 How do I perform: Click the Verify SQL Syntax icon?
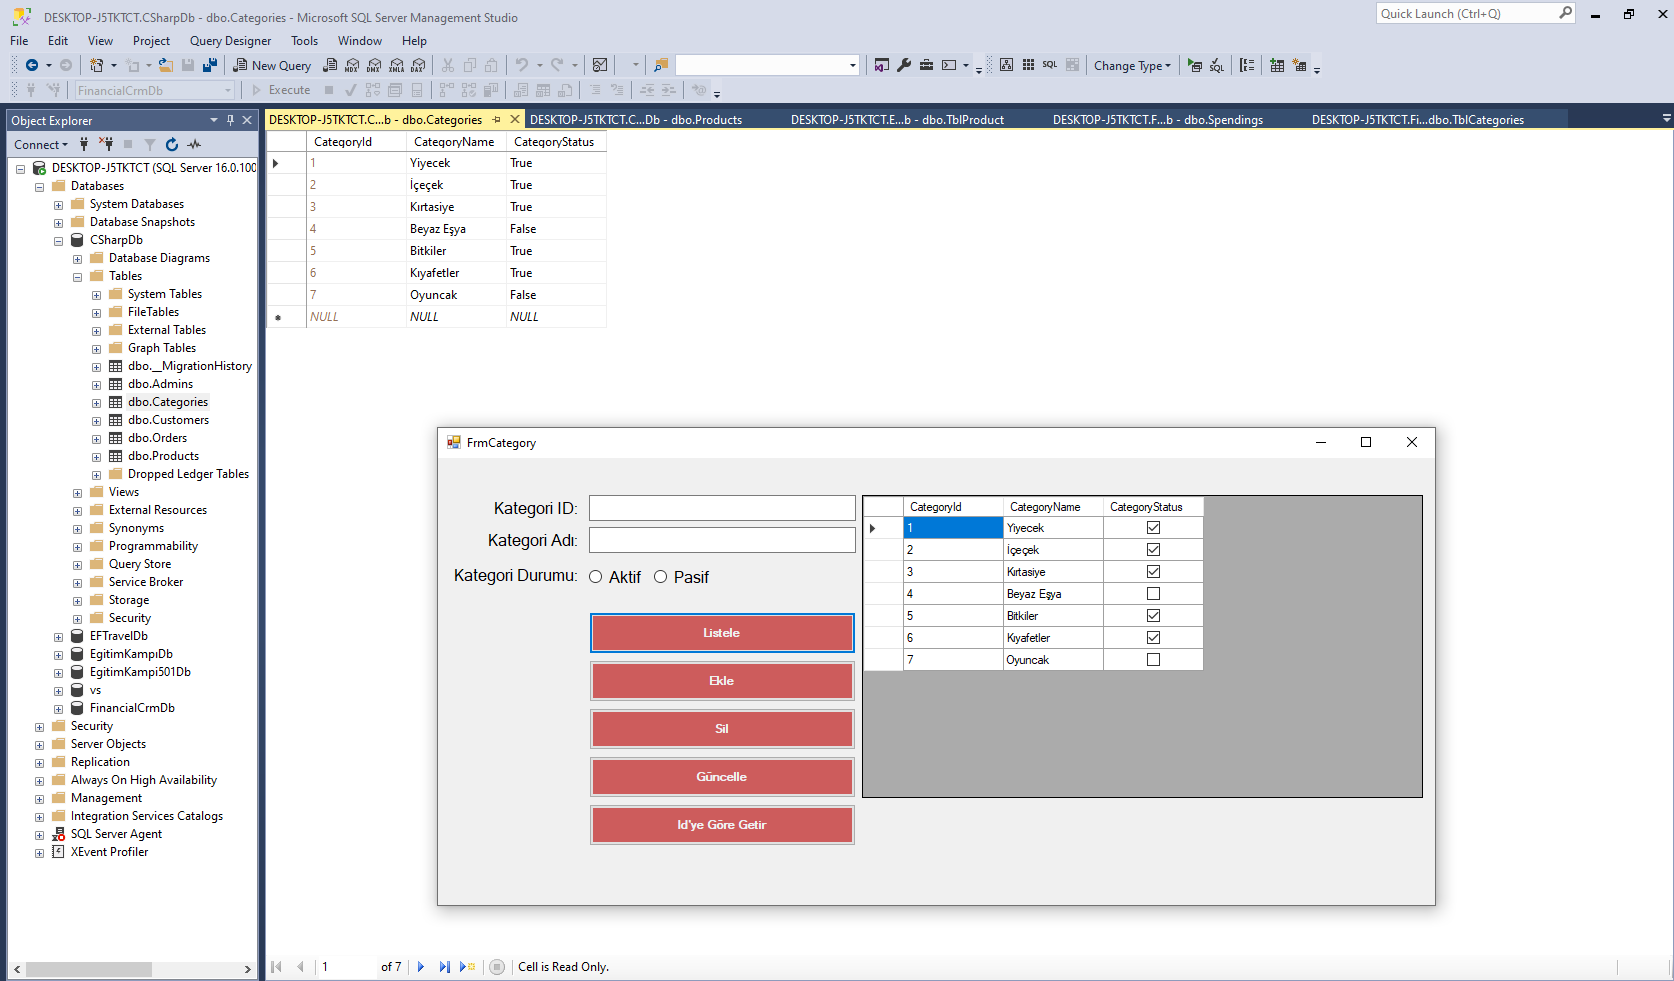click(1216, 65)
